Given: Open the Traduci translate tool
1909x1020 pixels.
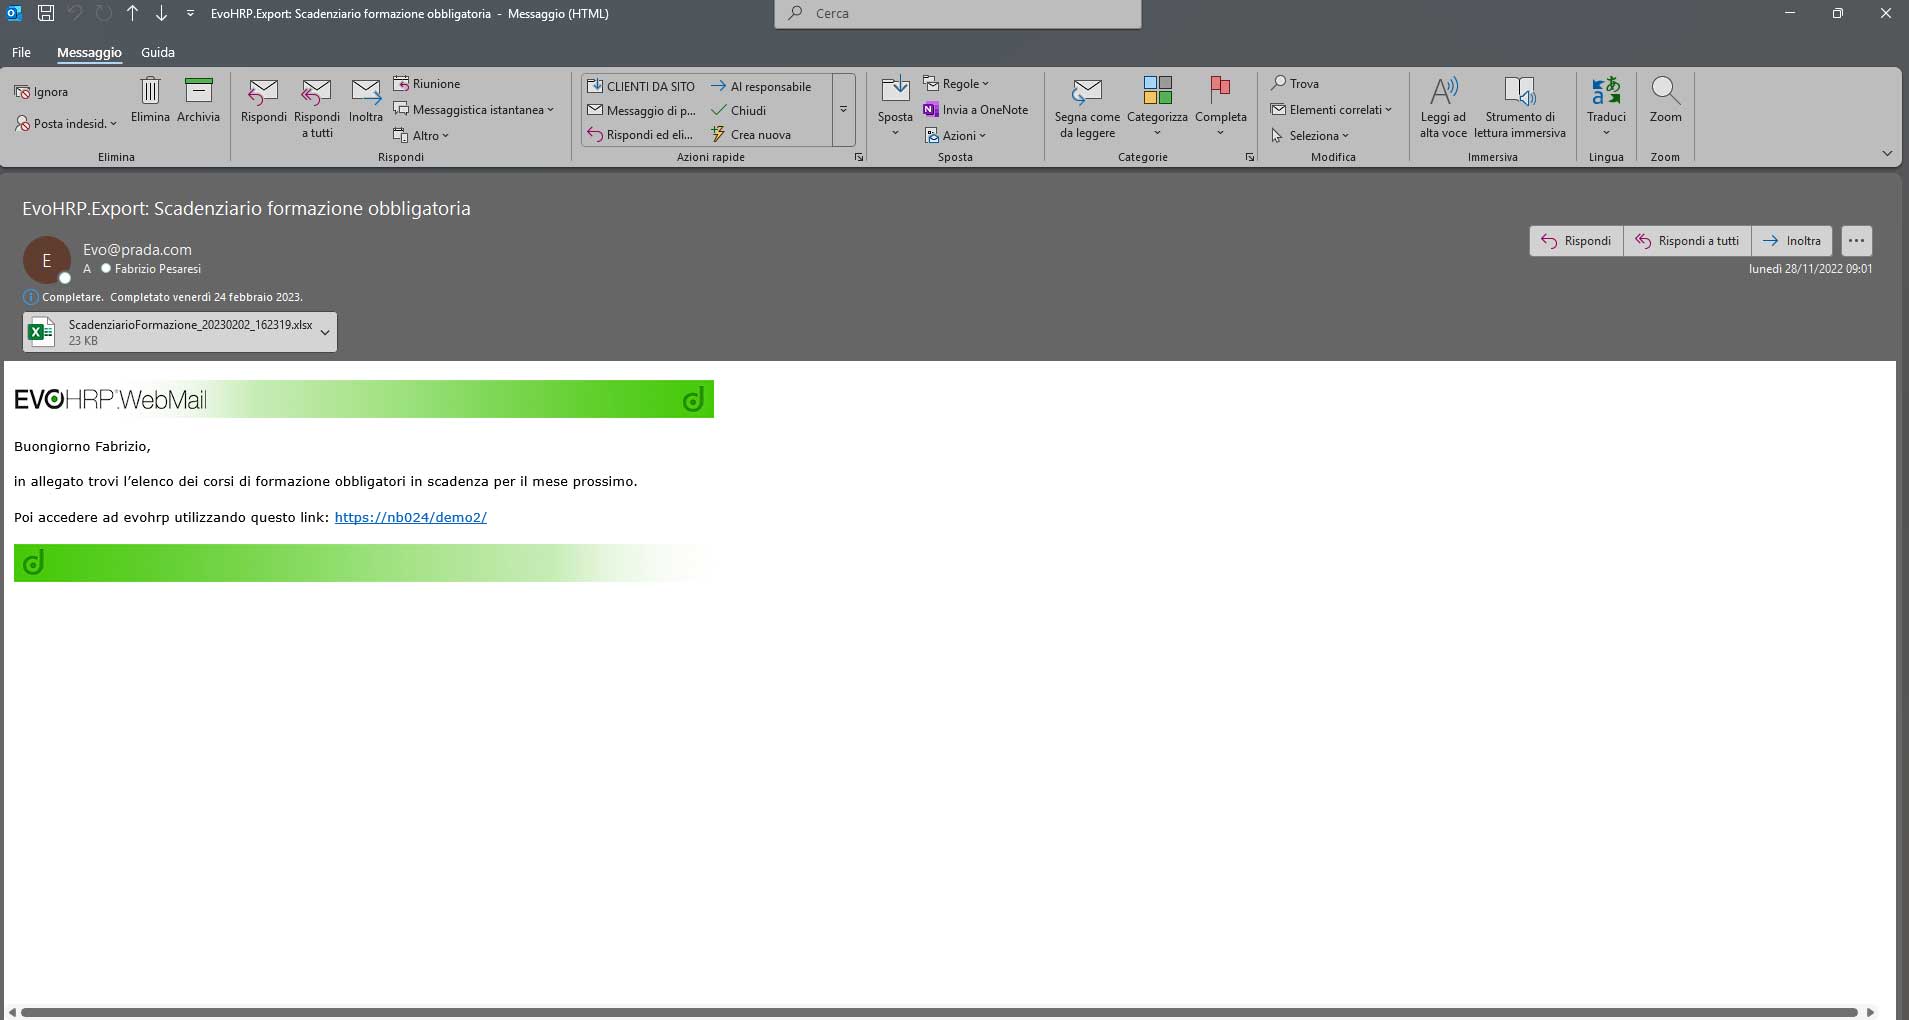Looking at the screenshot, I should pyautogui.click(x=1605, y=92).
